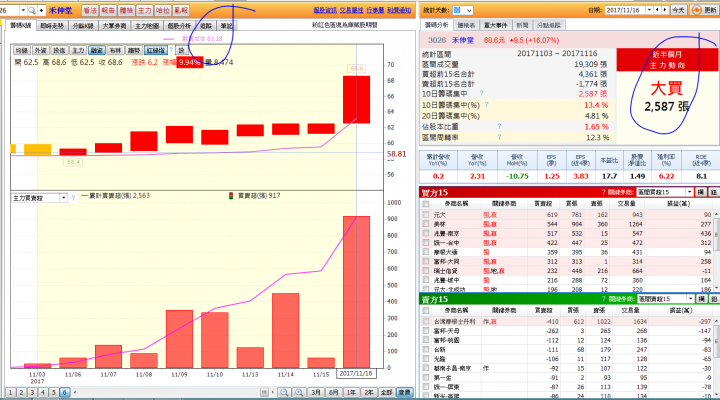
Task: Click the 今天 button
Action: [x=678, y=10]
